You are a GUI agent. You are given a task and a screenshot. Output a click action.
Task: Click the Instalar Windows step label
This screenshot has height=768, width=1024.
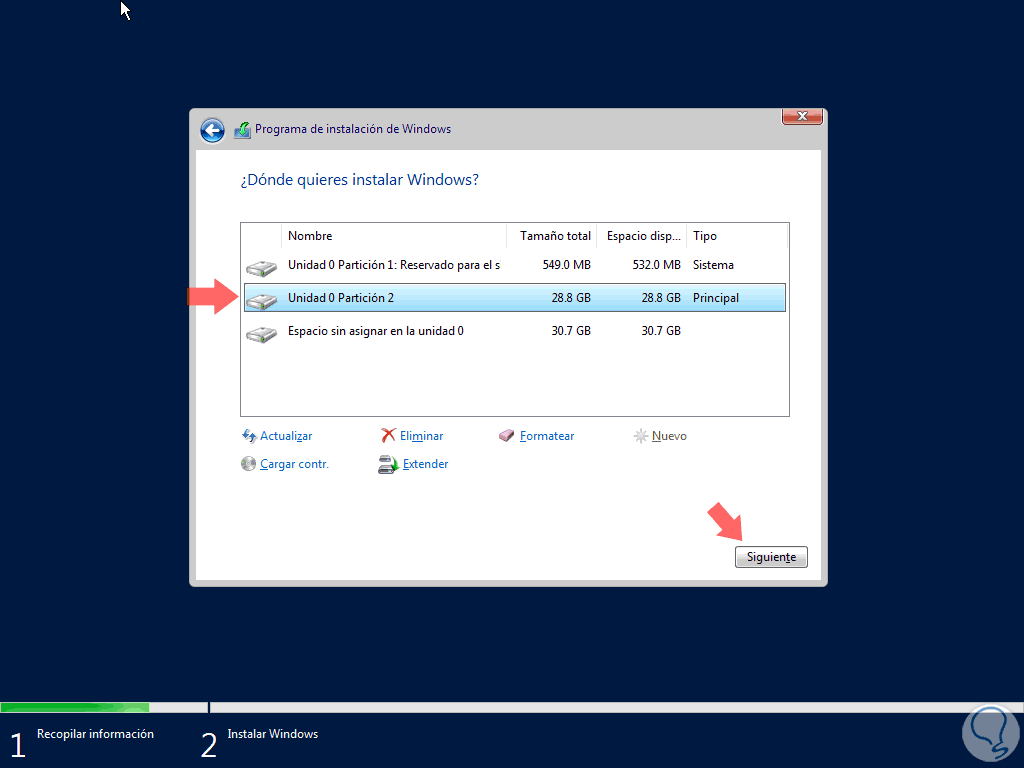point(272,734)
